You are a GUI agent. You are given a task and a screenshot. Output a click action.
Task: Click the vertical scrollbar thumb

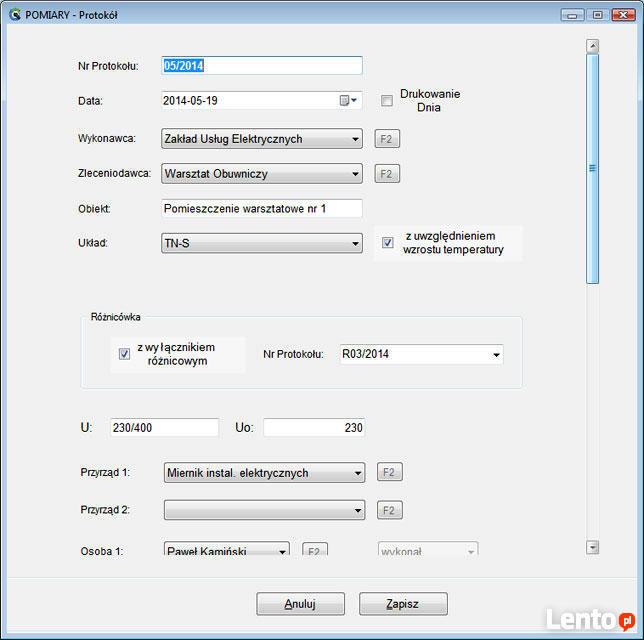point(592,168)
